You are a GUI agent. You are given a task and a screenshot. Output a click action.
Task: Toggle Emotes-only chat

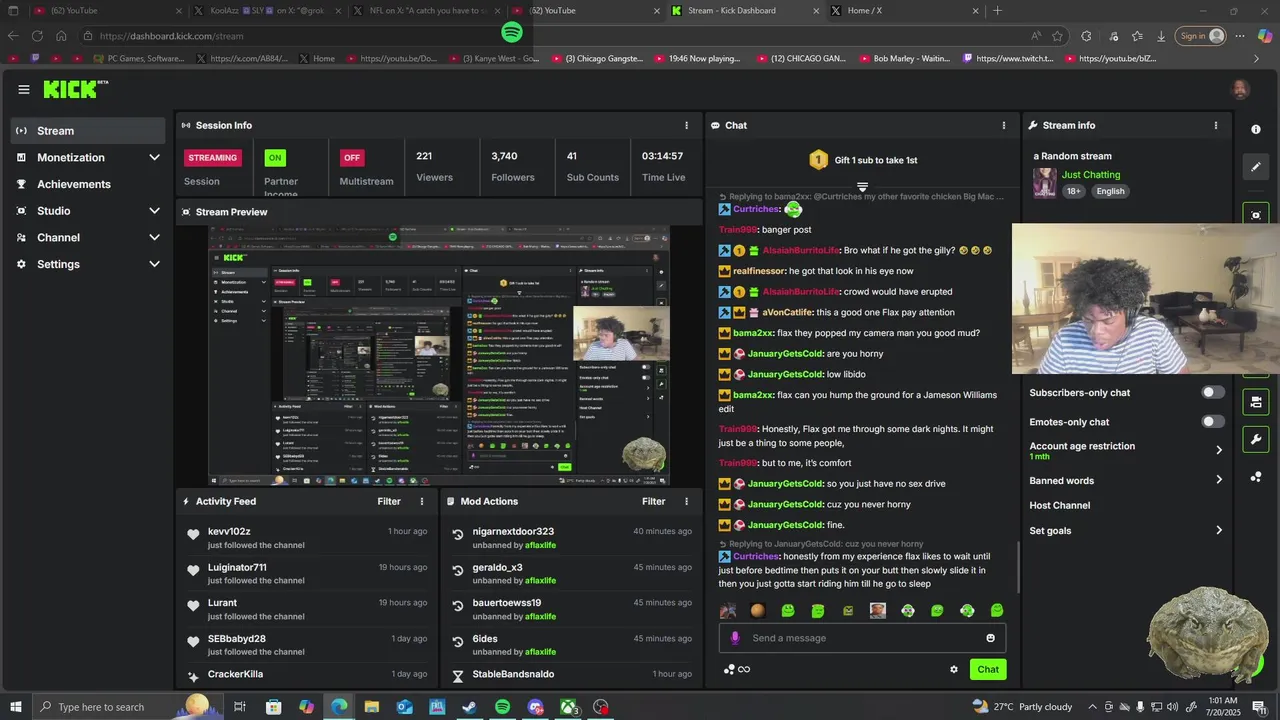pos(1212,422)
